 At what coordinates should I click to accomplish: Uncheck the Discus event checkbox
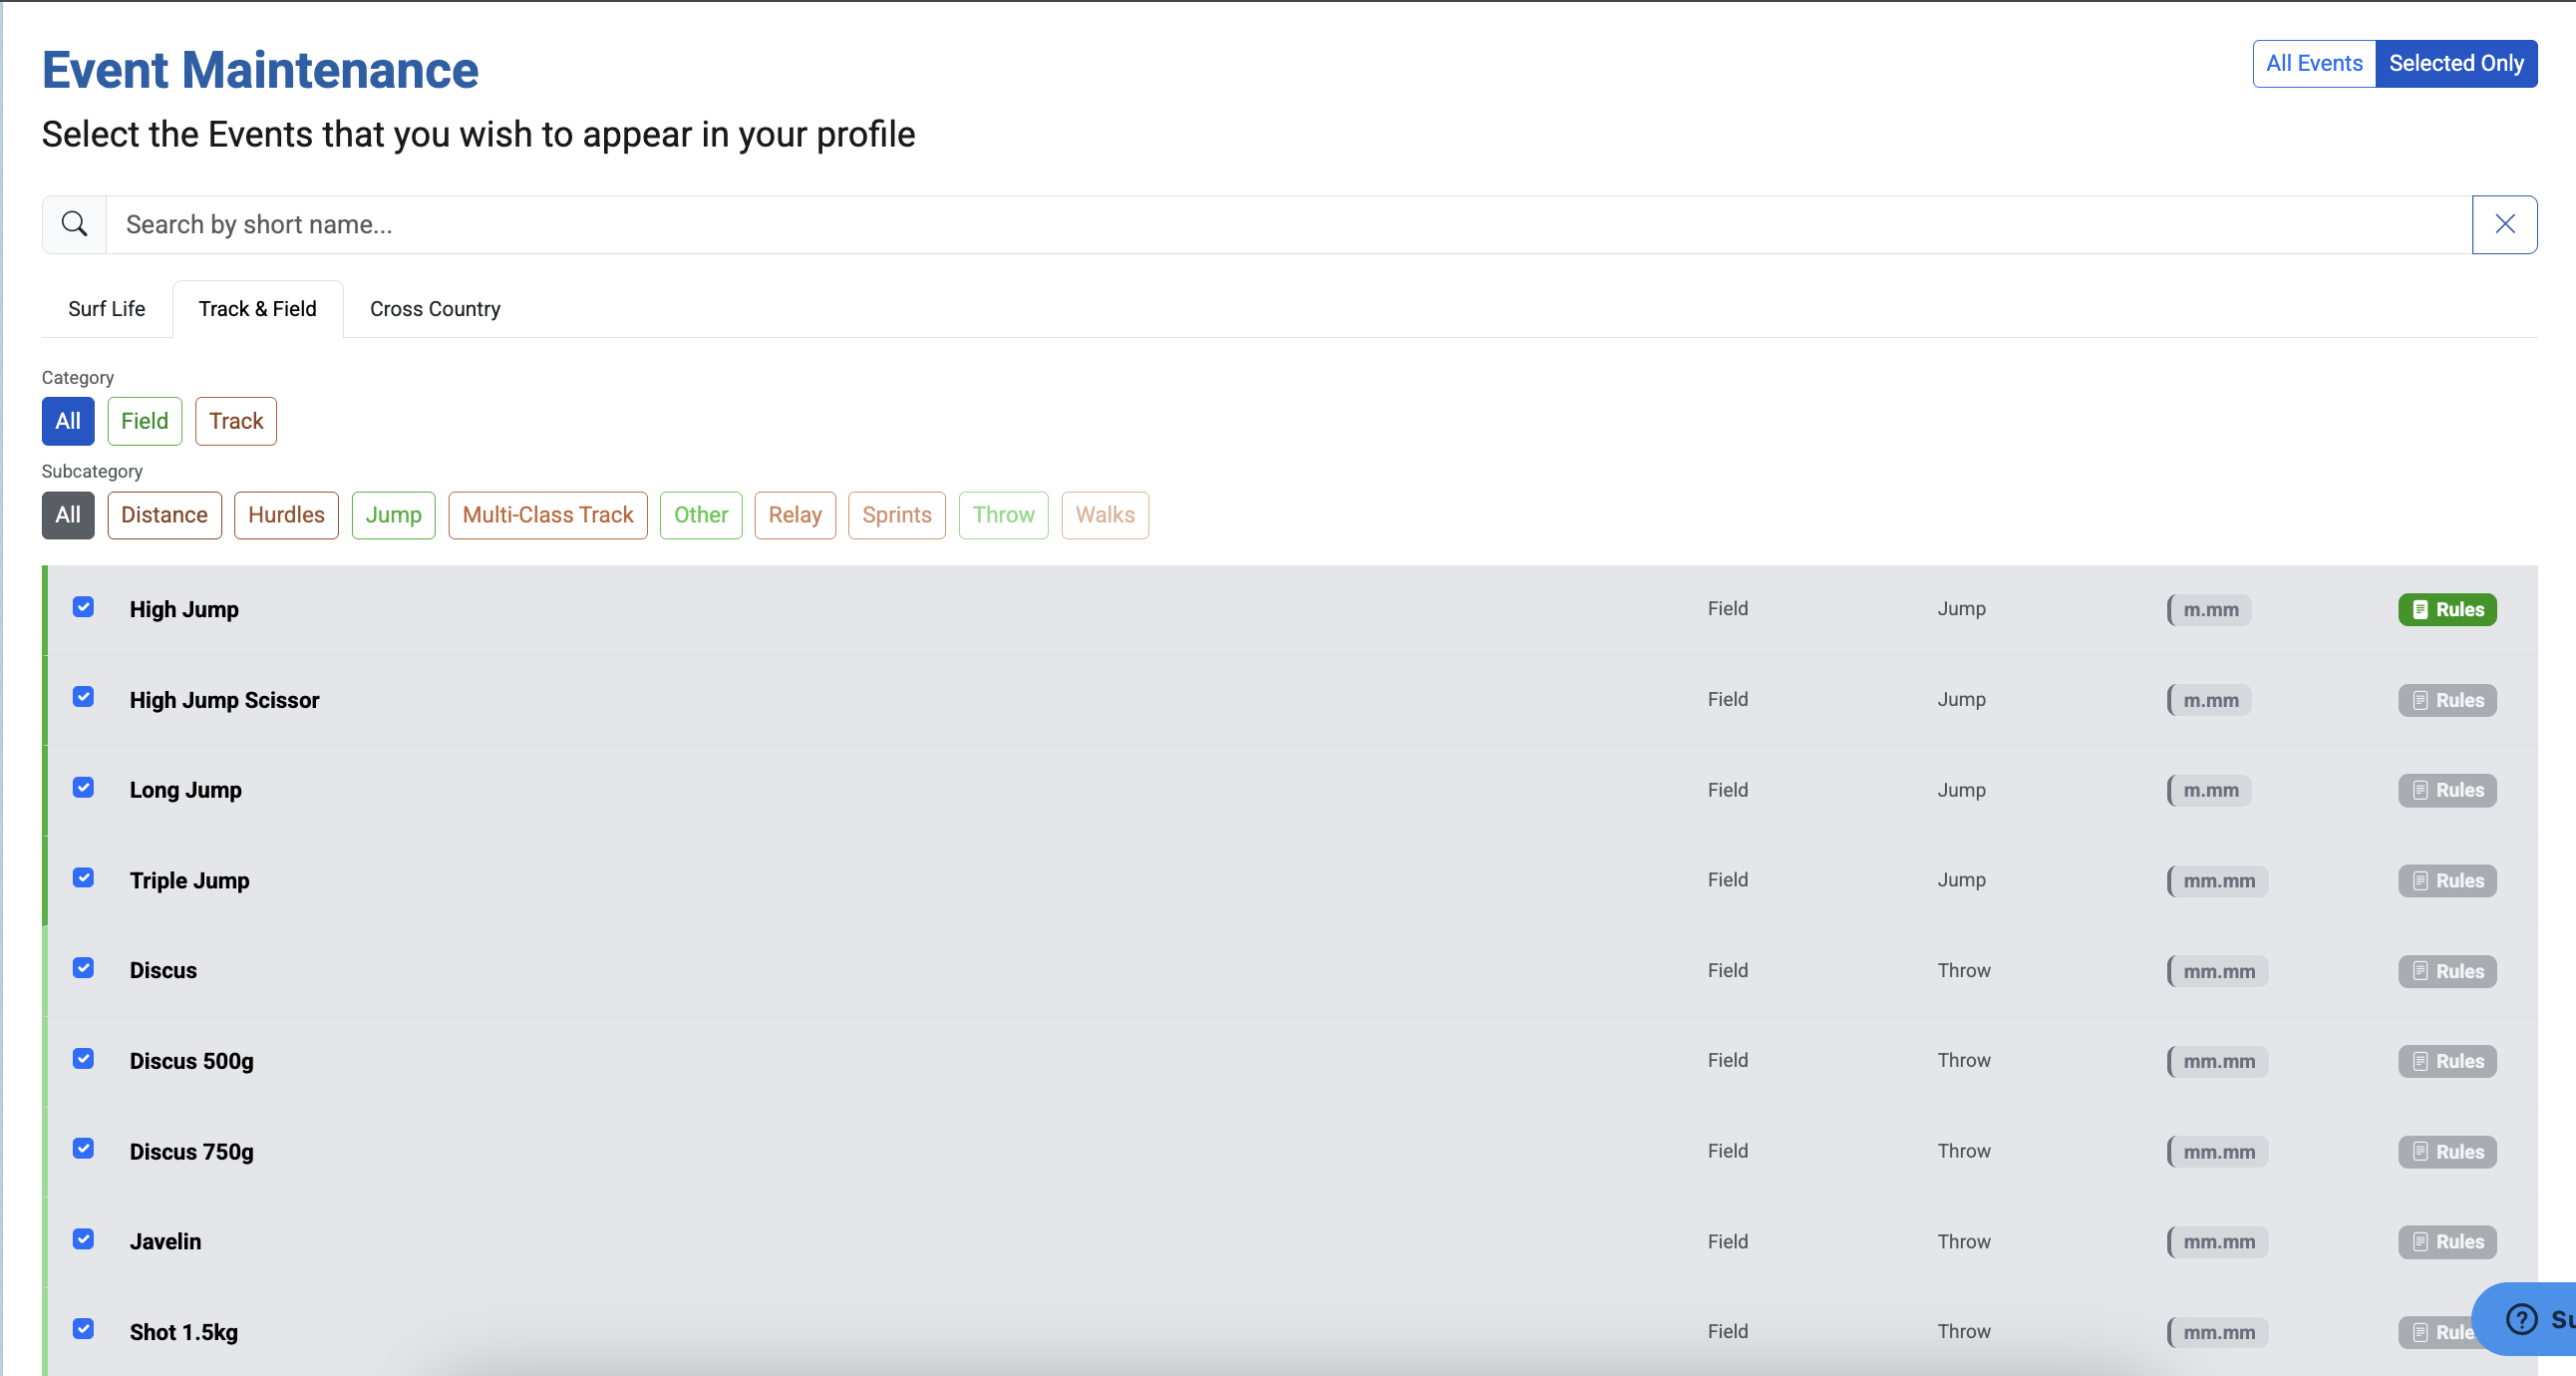[84, 968]
